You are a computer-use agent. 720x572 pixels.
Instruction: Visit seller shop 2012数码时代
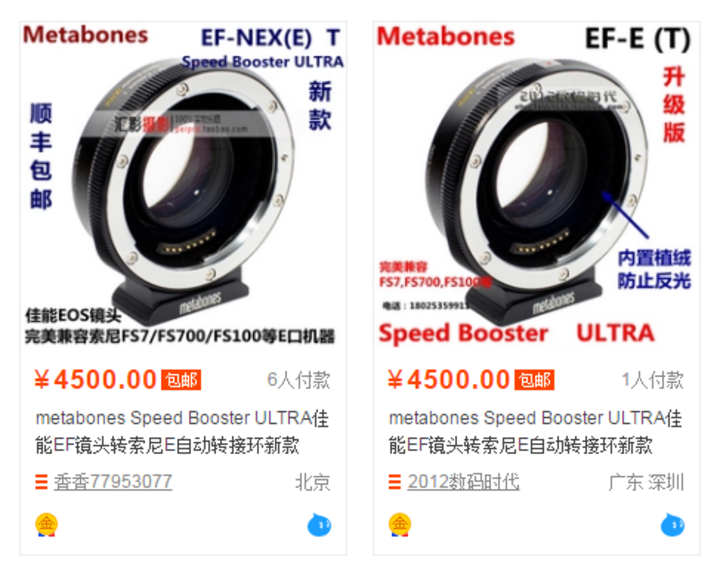click(x=463, y=482)
